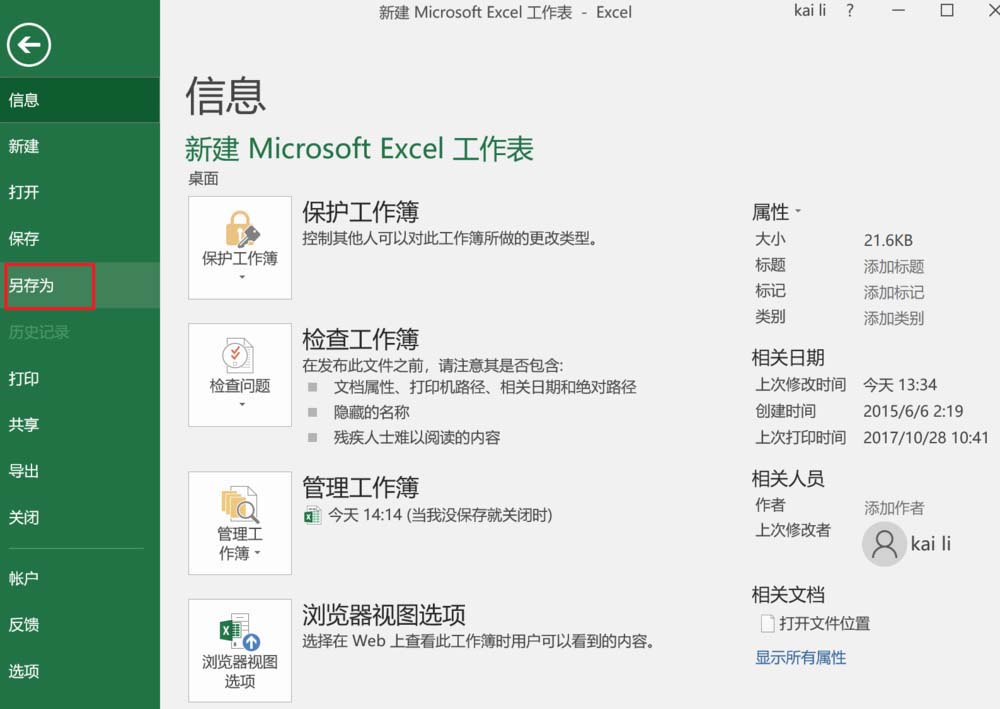The width and height of the screenshot is (1000, 709).
Task: Click the 今天 13:34 last modified value
Action: 900,385
